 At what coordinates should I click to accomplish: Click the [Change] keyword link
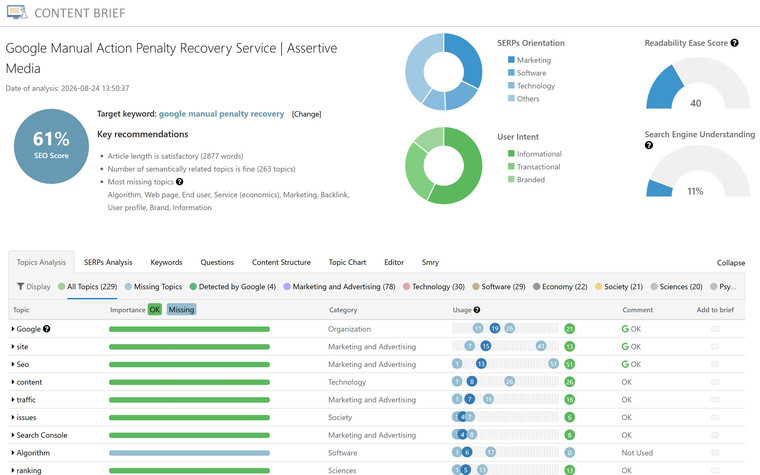point(306,114)
